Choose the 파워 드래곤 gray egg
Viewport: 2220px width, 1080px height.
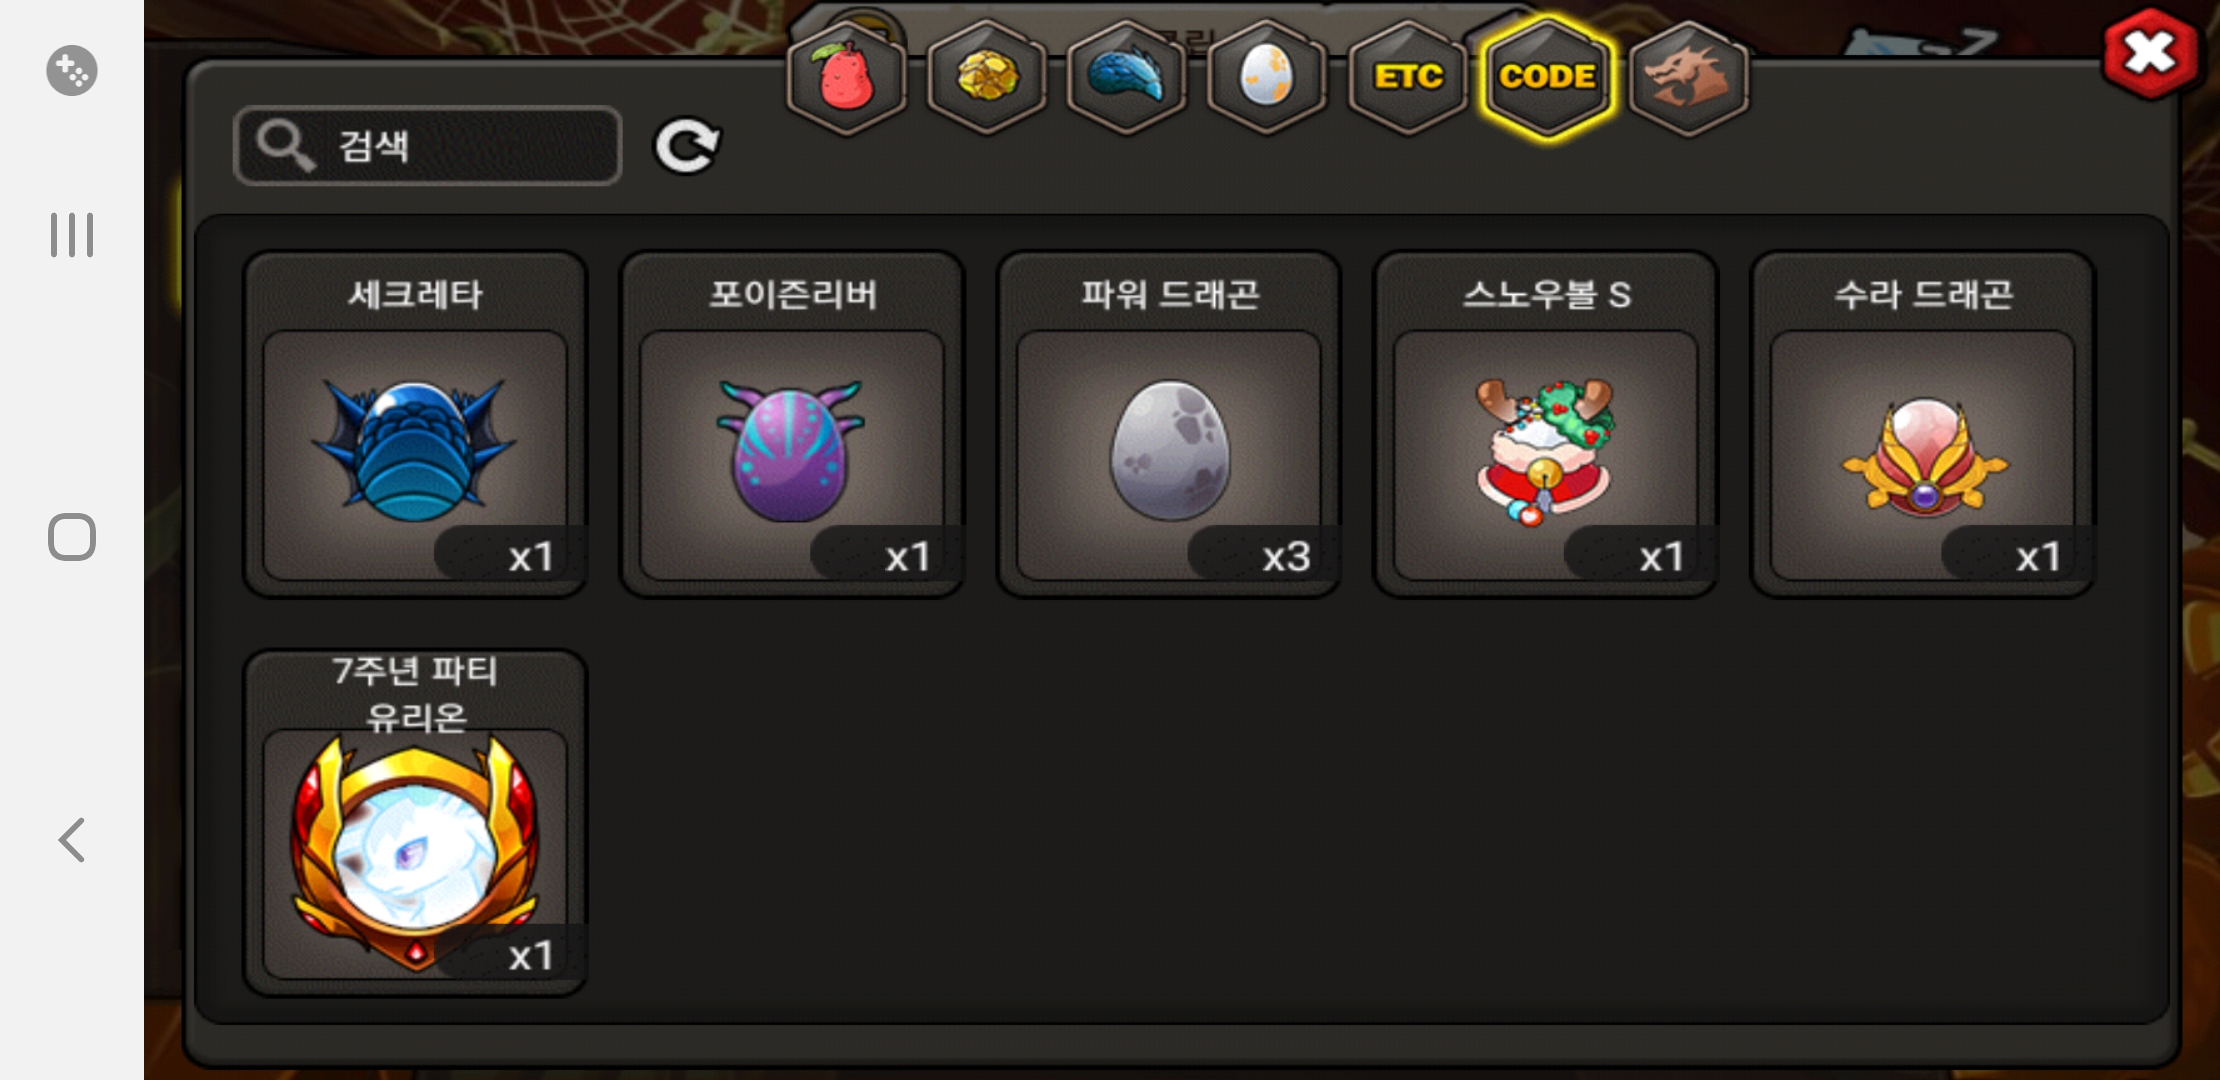coord(1169,424)
